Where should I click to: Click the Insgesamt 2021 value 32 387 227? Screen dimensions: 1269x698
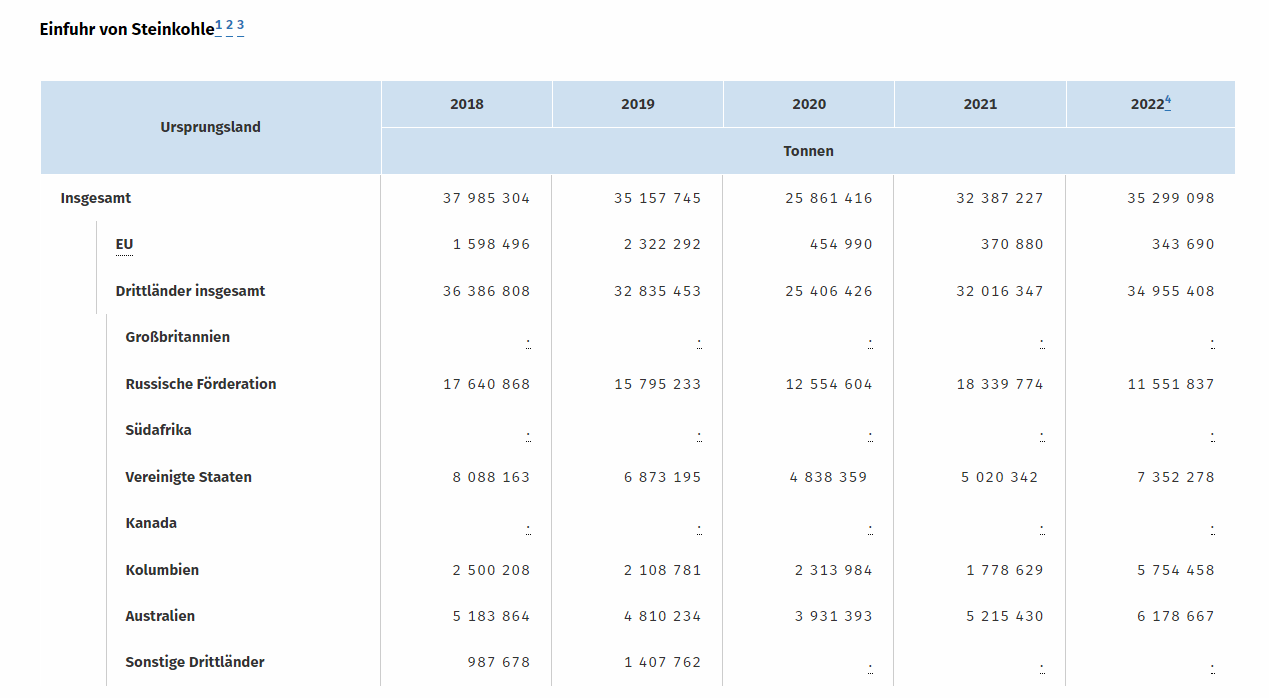999,198
